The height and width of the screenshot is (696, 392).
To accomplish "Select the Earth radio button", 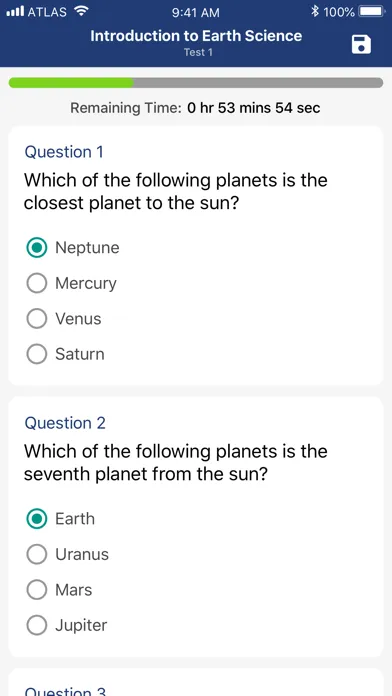I will click(36, 519).
